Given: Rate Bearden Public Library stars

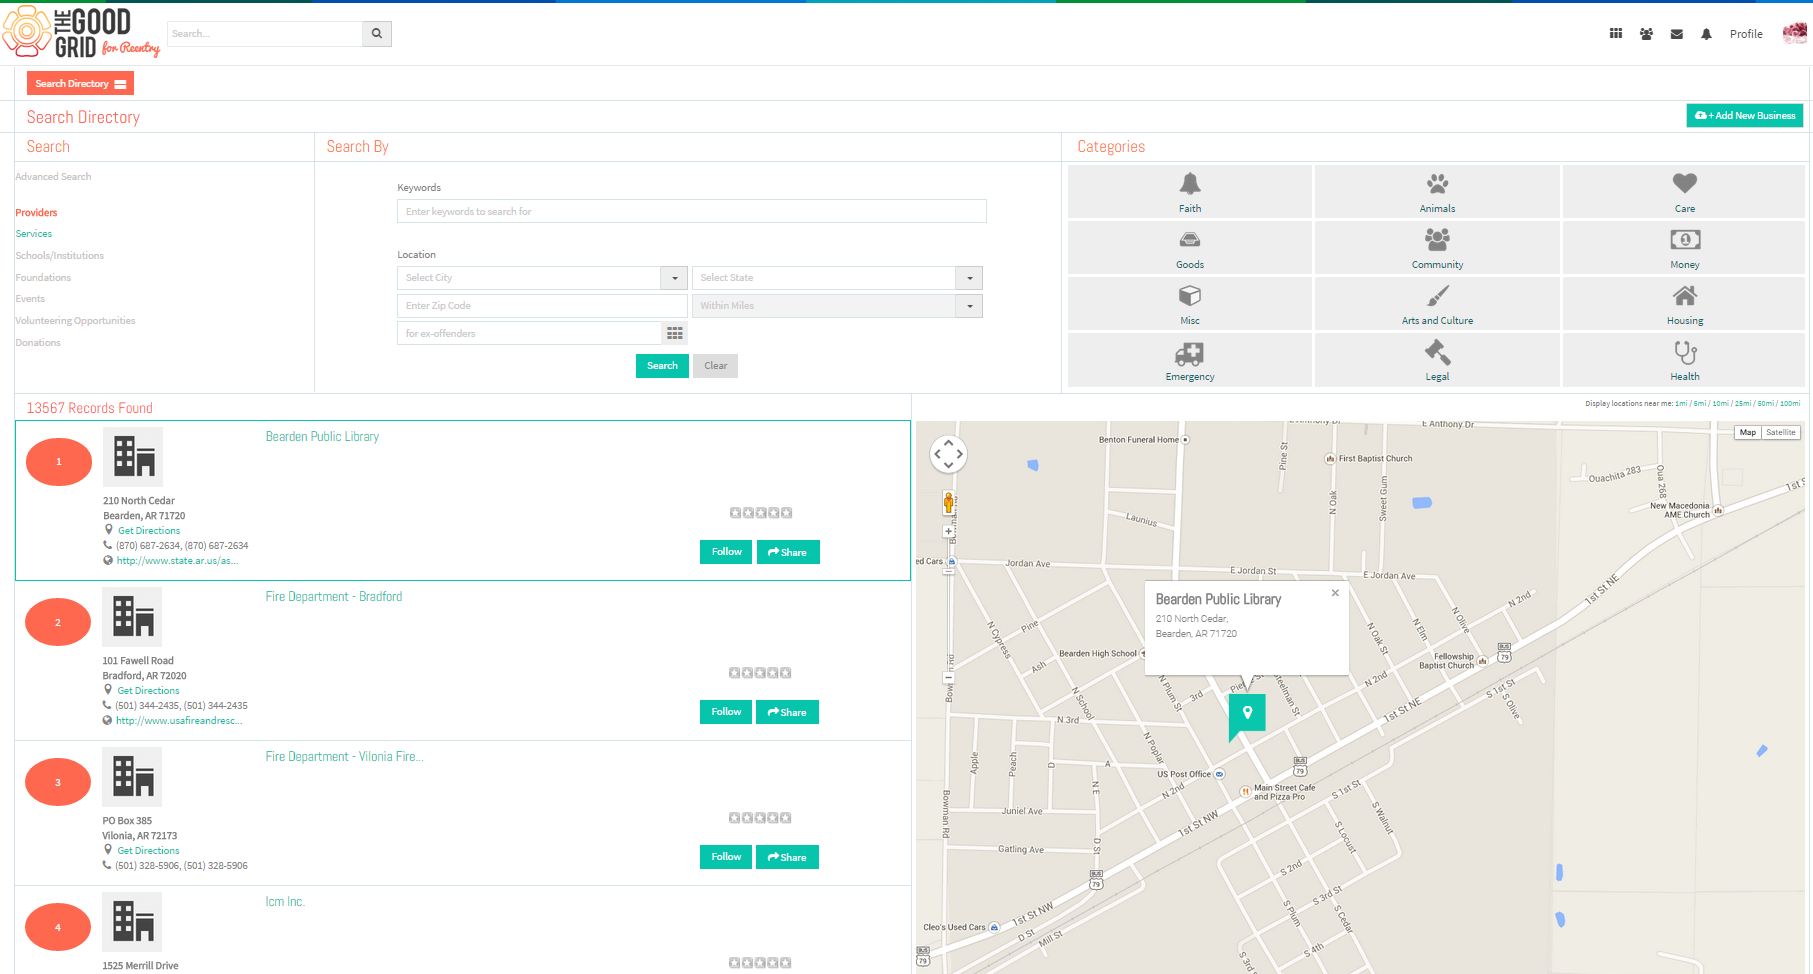Looking at the screenshot, I should click(761, 513).
